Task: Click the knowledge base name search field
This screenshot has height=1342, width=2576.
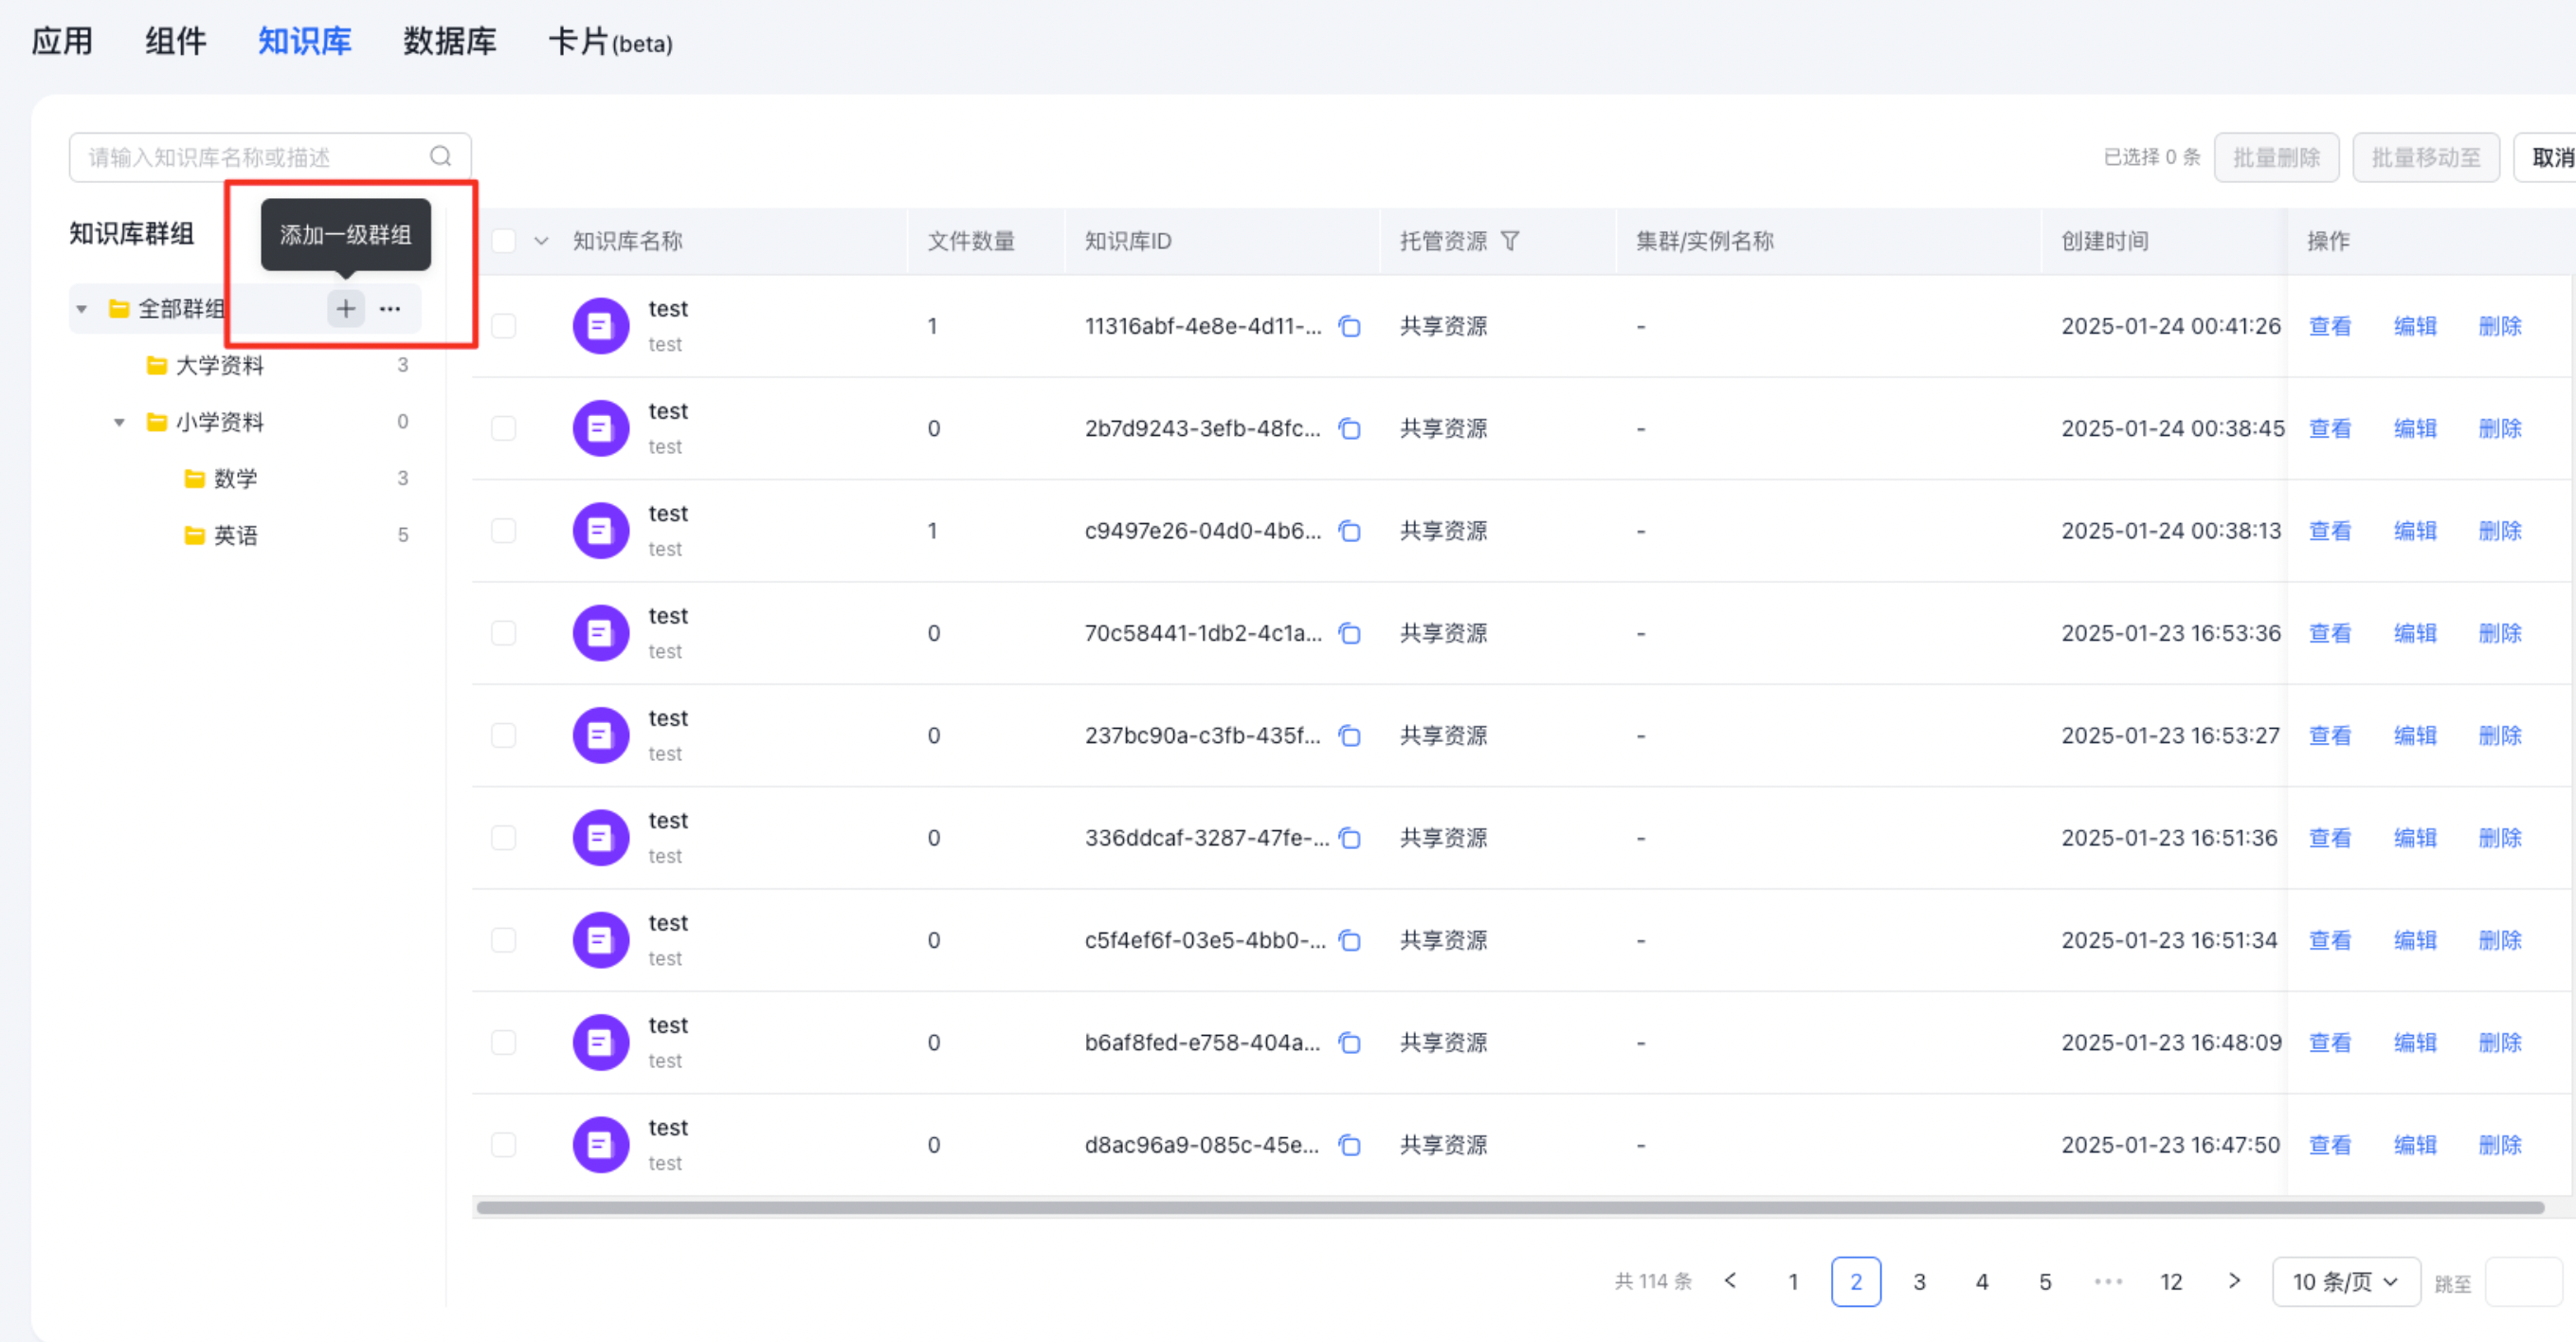Action: 270,157
